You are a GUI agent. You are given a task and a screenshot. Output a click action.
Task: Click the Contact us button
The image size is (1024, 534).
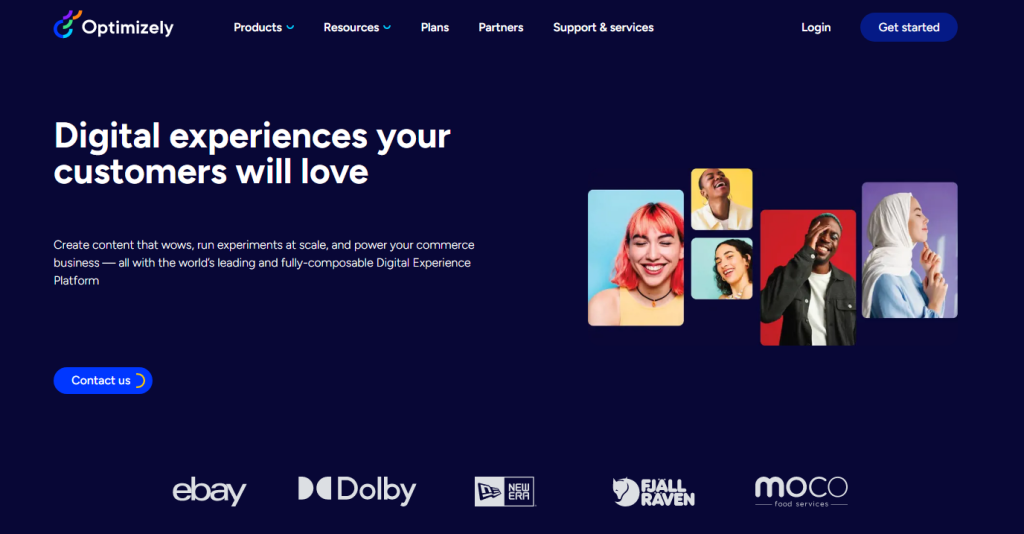(103, 381)
